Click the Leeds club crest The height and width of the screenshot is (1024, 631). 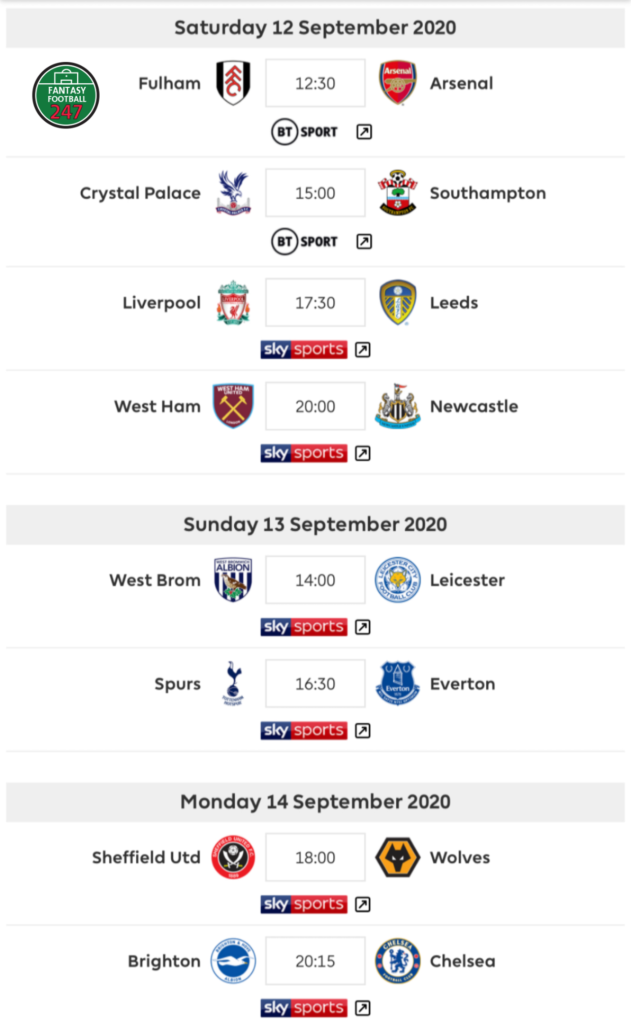point(398,302)
